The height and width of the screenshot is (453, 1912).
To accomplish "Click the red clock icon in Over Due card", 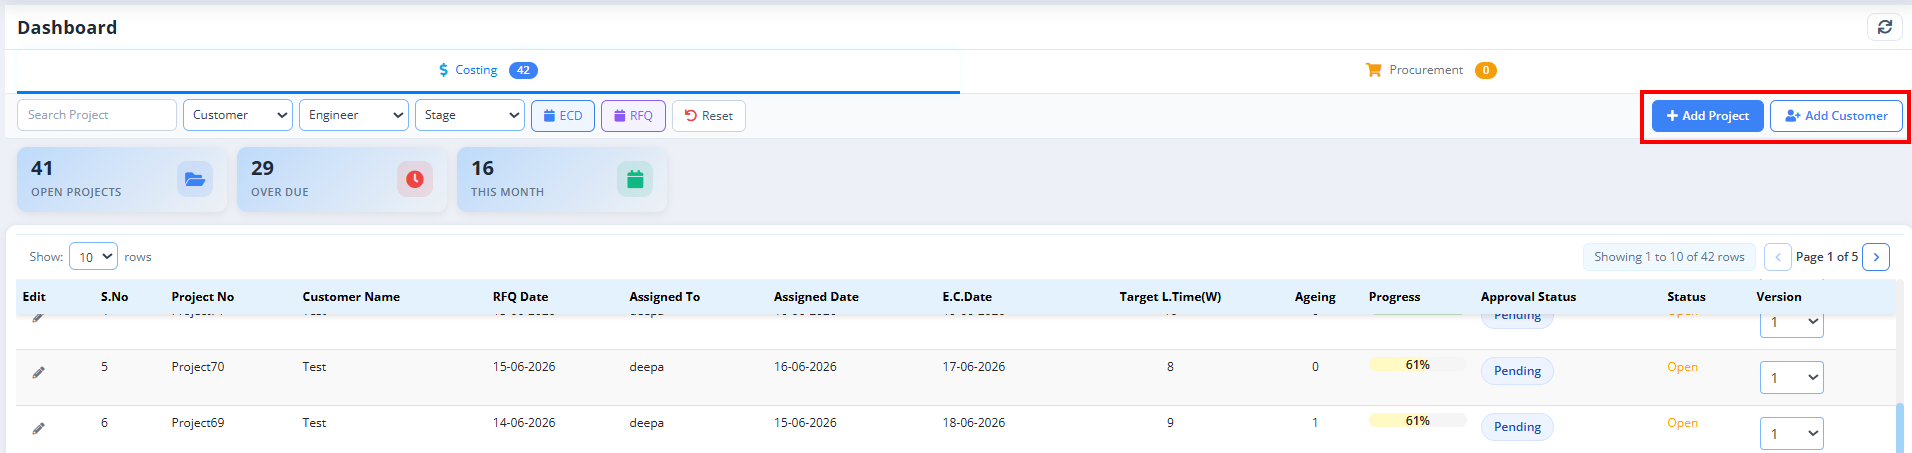I will (415, 179).
